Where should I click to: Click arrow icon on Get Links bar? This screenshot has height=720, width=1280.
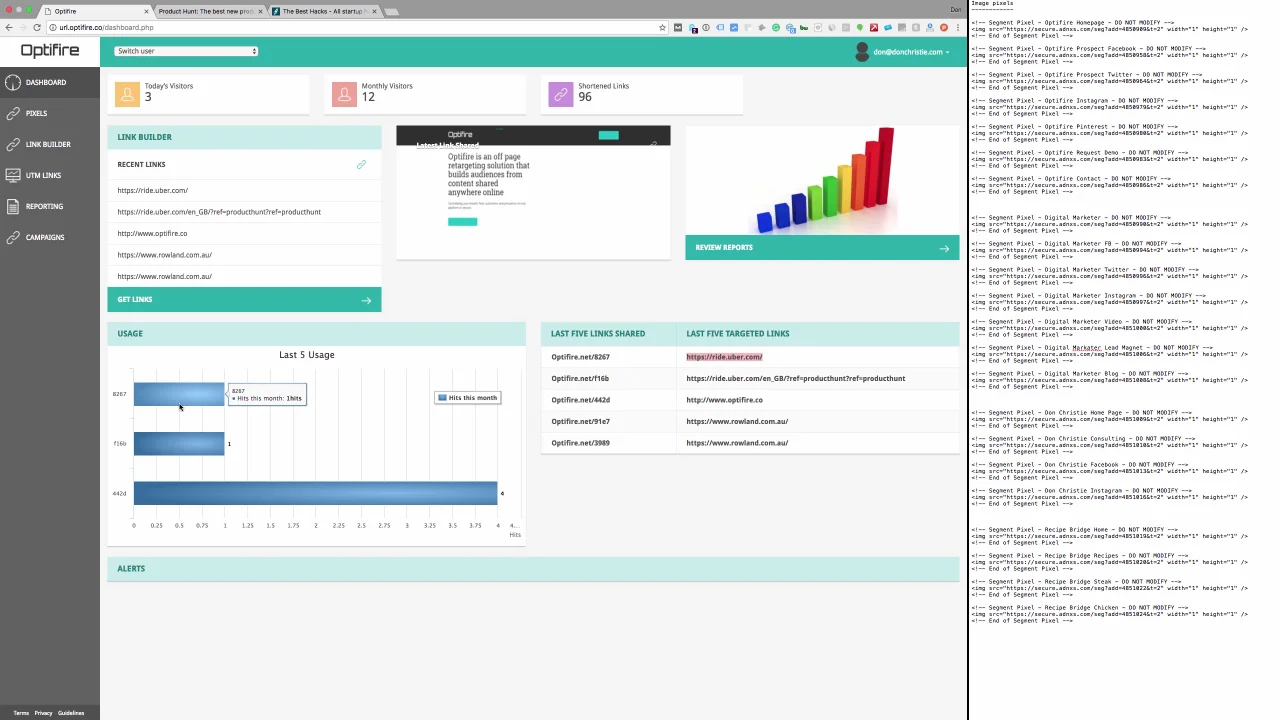pos(366,300)
